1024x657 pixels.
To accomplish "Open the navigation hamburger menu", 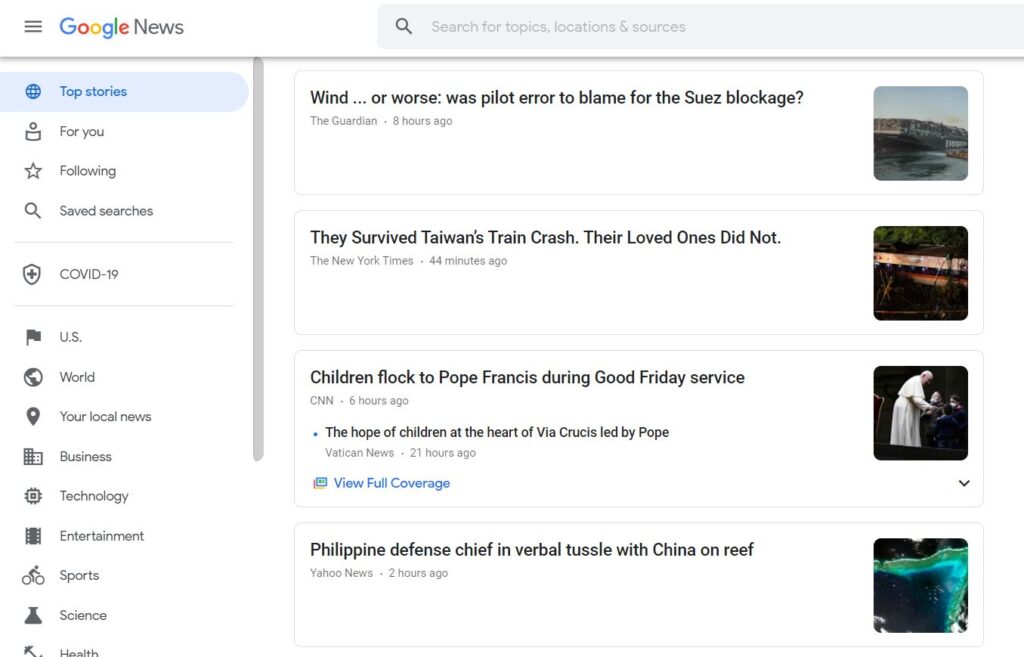I will [33, 26].
